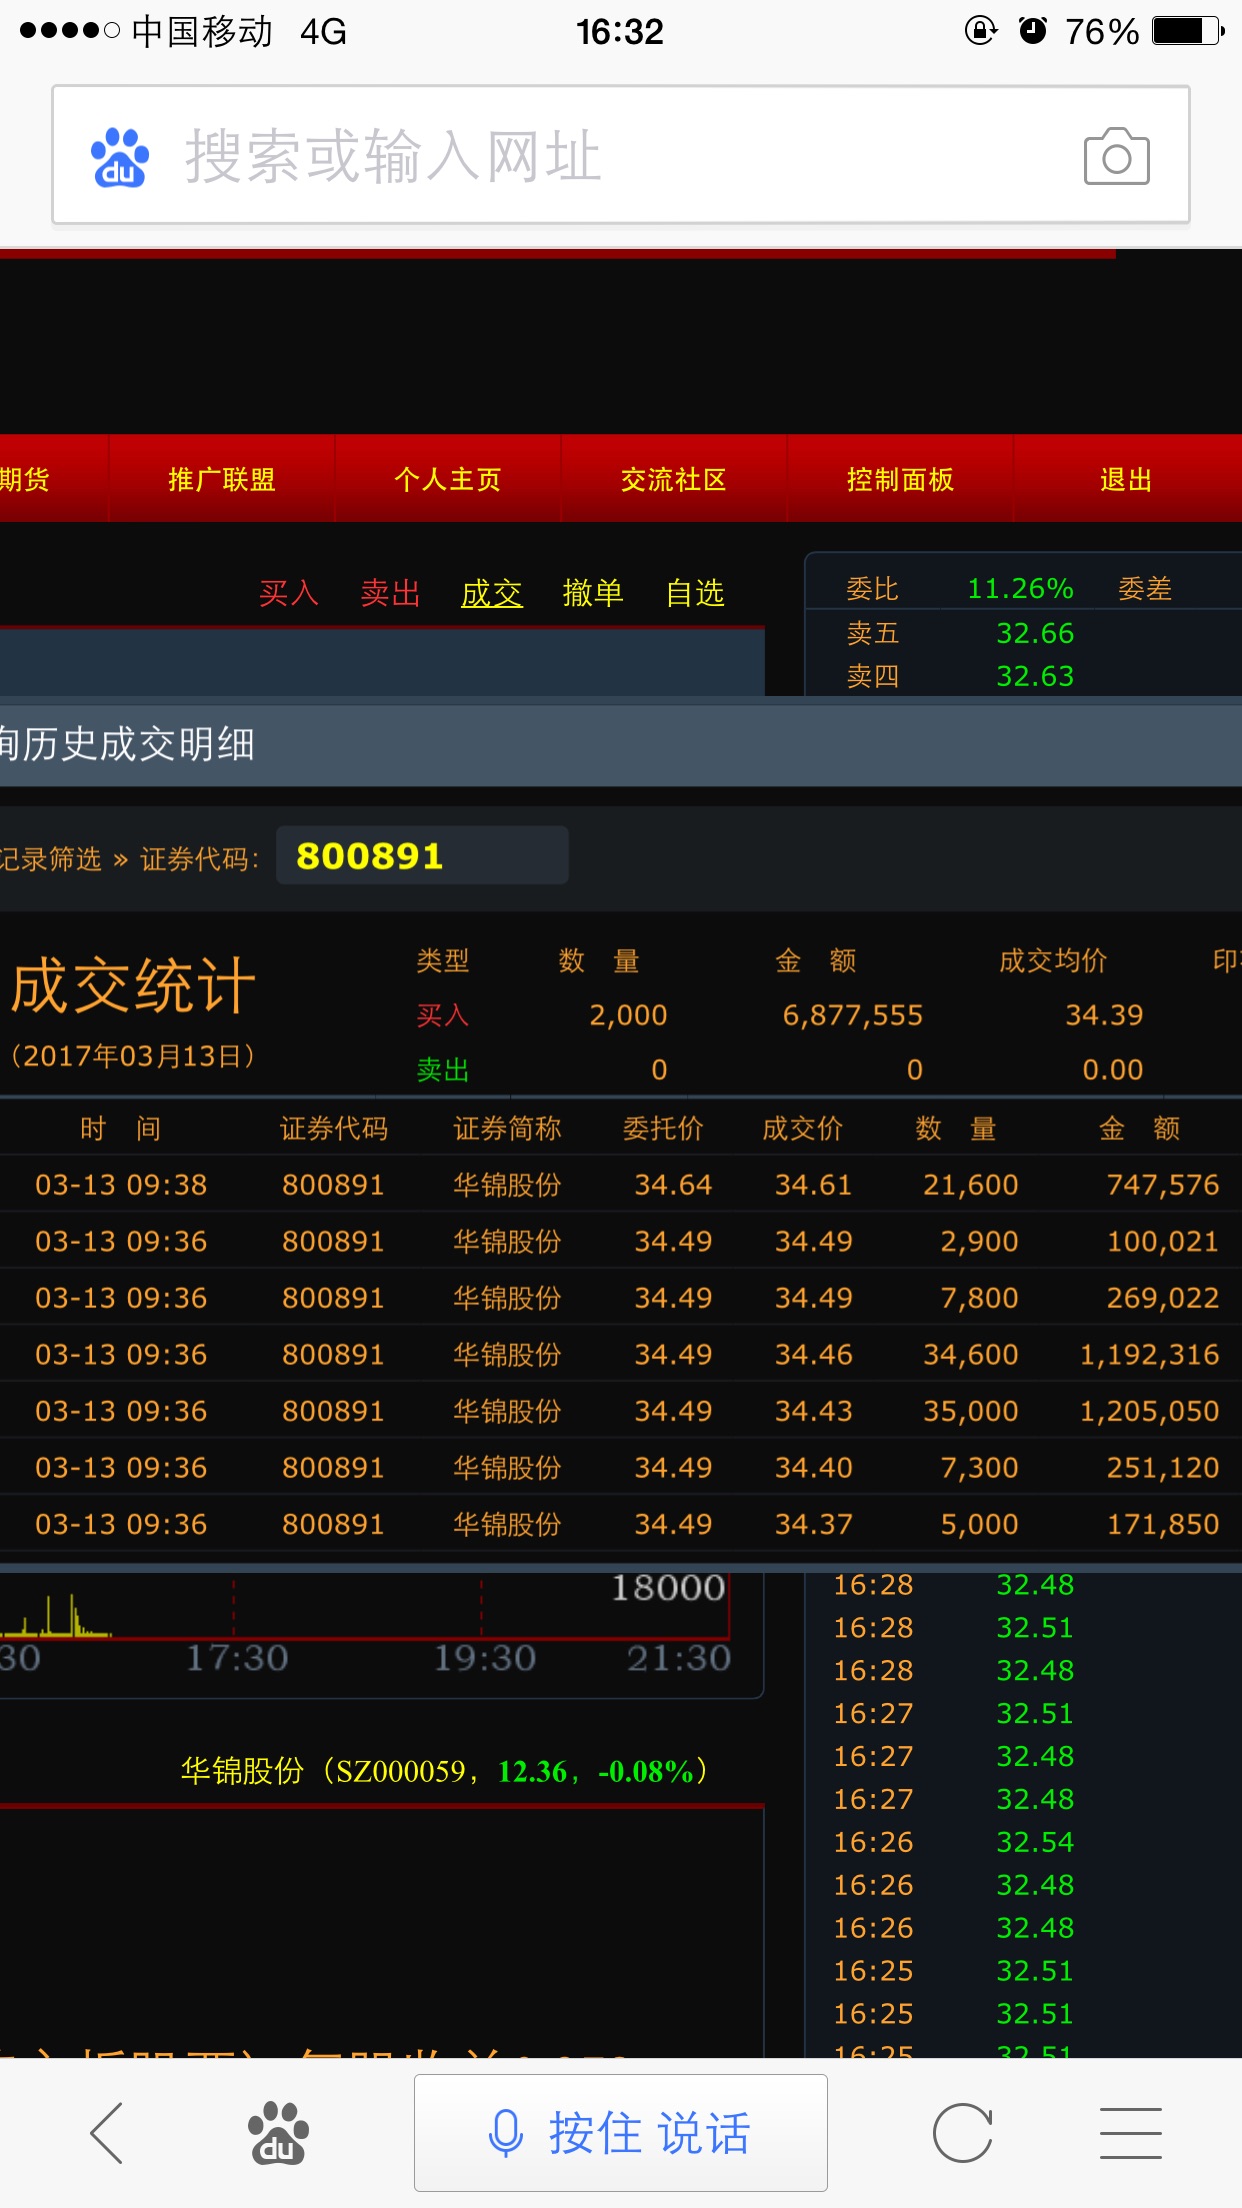Go back with the left arrow icon
The image size is (1242, 2208).
[x=107, y=2132]
